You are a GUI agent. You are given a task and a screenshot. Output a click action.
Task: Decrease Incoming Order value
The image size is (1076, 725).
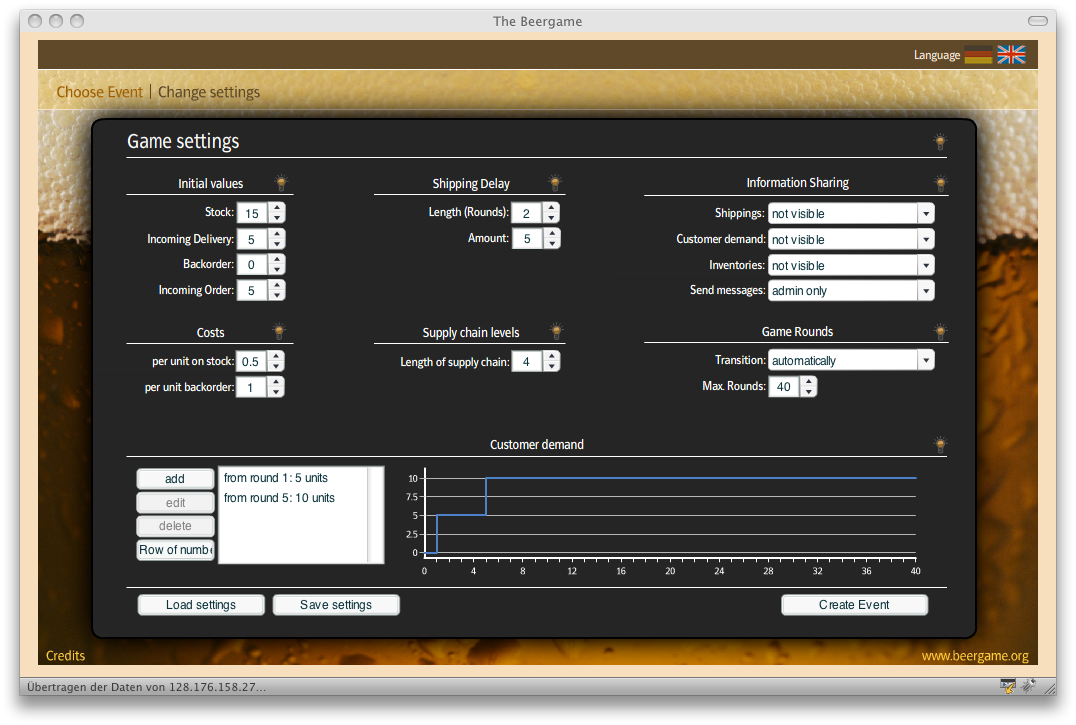[277, 296]
